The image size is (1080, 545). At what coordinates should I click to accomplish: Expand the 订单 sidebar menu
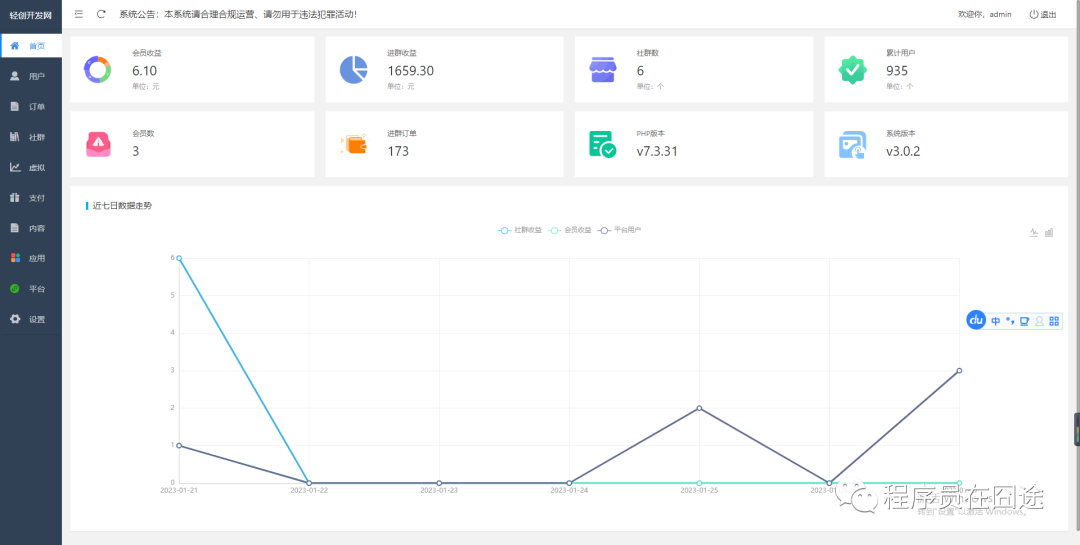coord(30,107)
